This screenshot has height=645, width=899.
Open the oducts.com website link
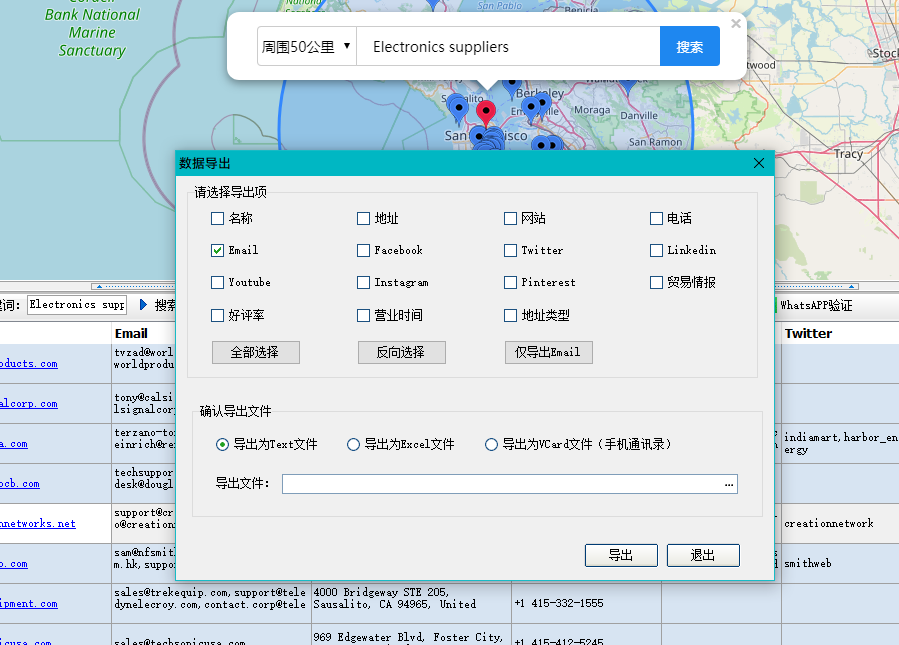coord(29,363)
